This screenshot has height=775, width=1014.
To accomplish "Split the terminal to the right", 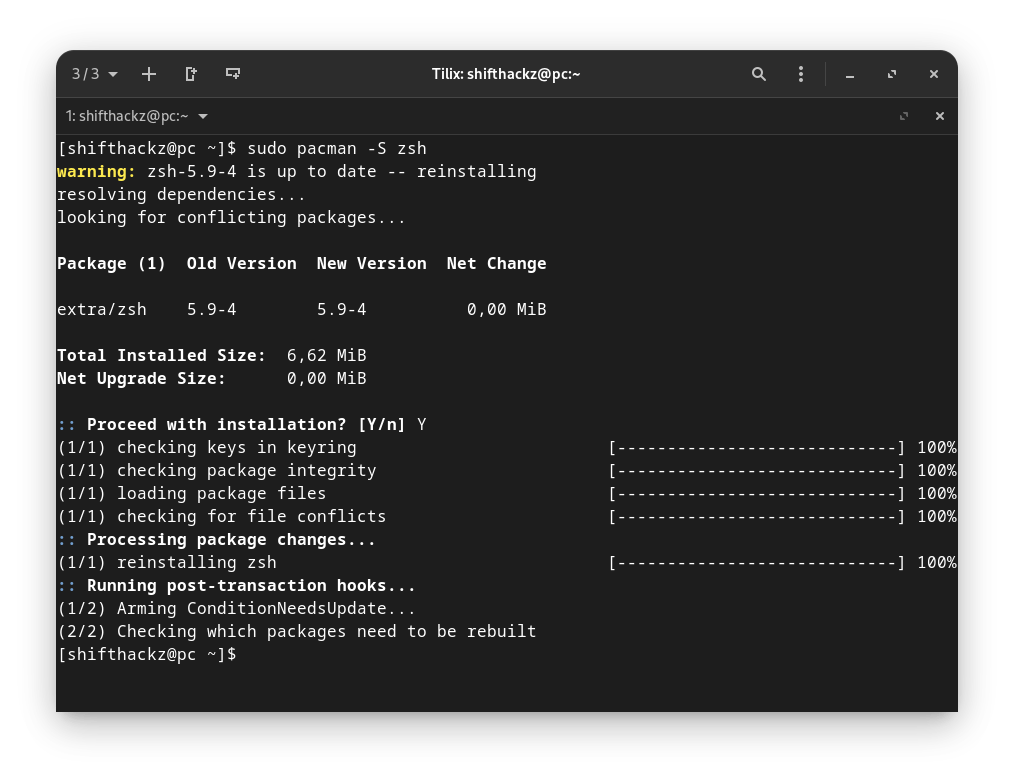I will click(x=190, y=74).
